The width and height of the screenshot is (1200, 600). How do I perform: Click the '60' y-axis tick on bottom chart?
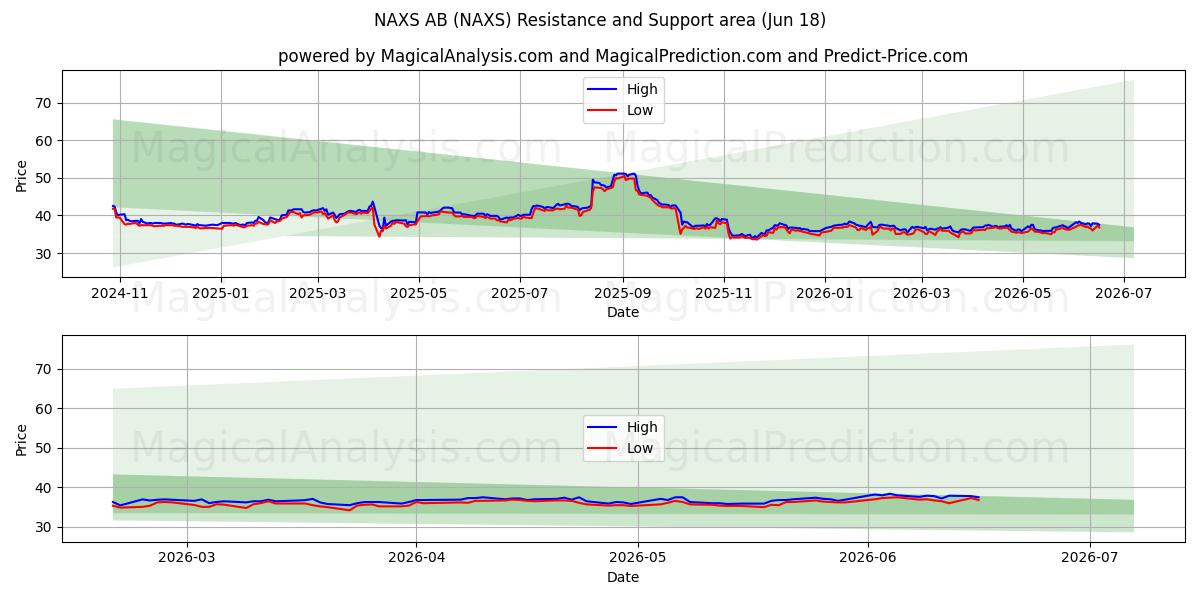click(45, 409)
